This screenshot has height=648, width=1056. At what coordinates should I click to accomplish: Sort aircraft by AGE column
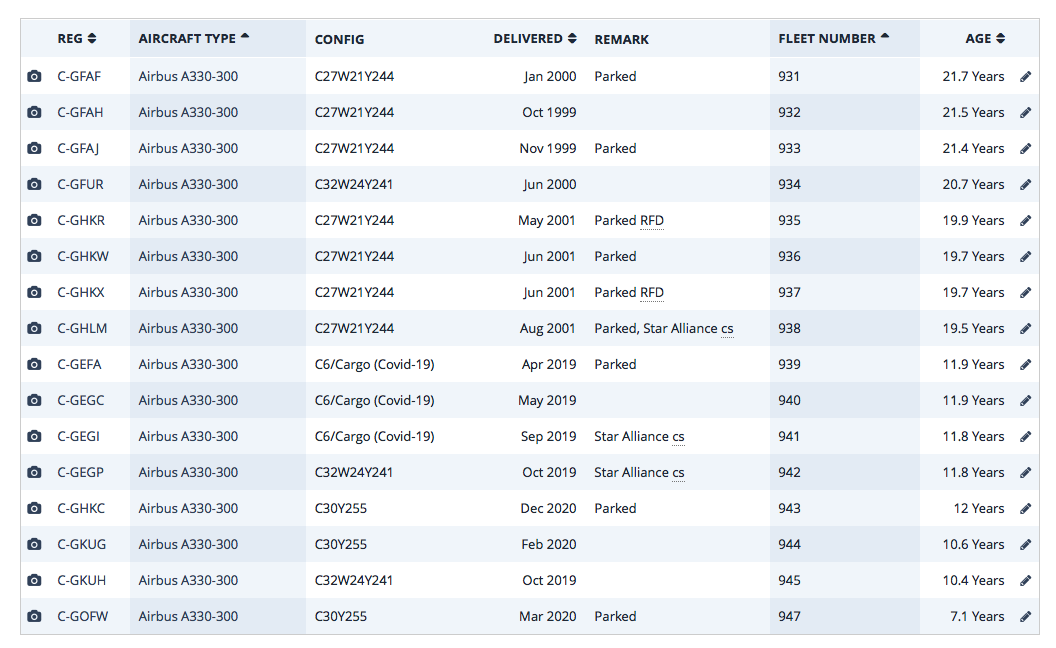(985, 39)
